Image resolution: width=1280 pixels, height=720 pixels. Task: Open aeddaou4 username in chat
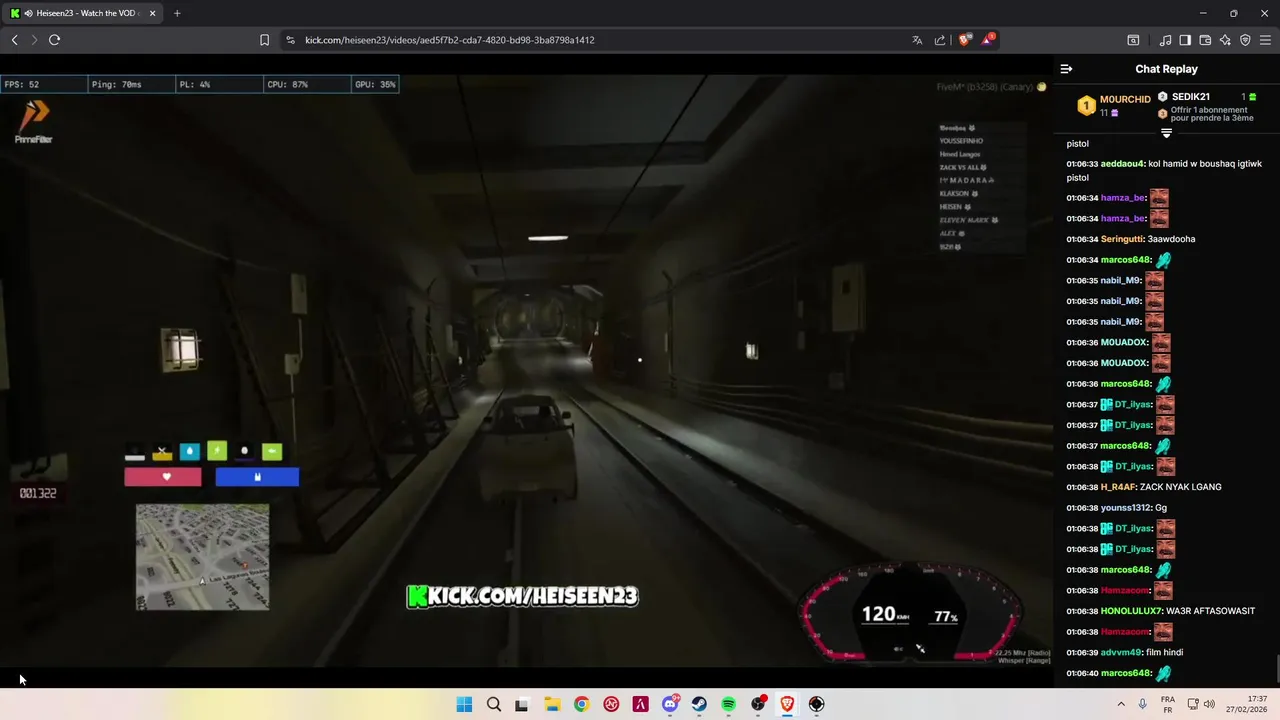pos(1123,164)
